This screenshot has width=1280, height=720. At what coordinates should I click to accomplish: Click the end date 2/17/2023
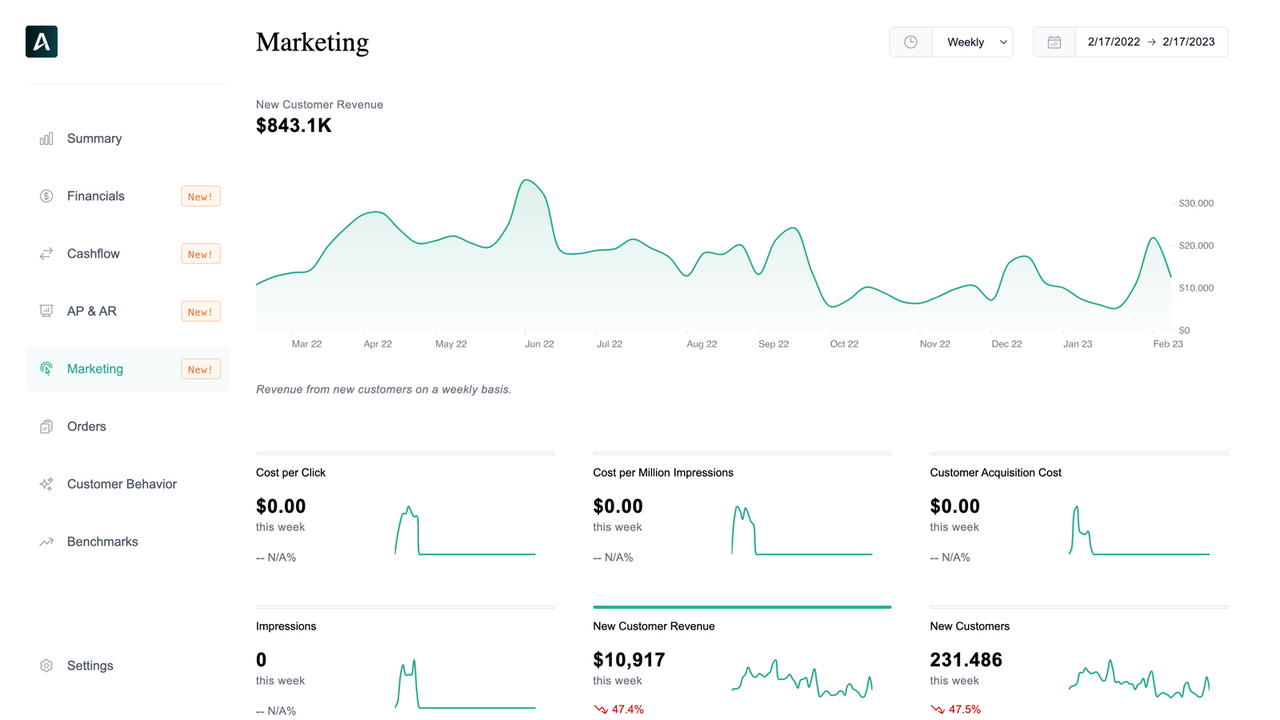pos(1188,41)
